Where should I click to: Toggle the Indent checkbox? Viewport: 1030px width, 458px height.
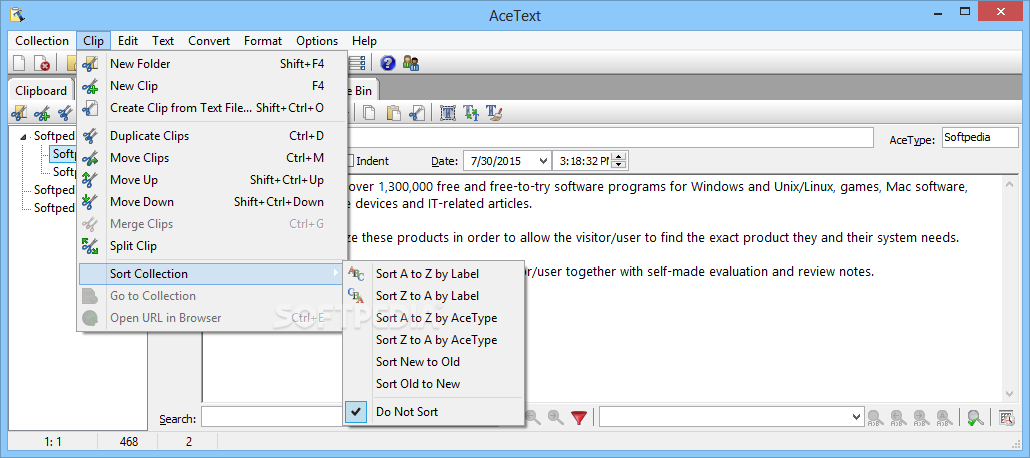click(x=351, y=160)
